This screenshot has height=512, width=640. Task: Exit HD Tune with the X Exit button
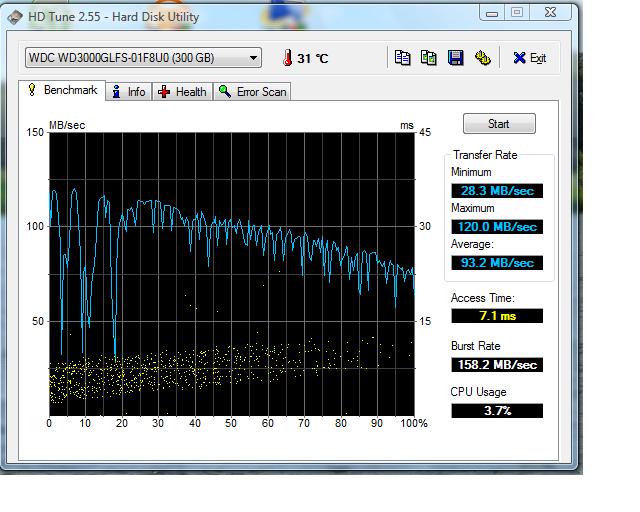[530, 58]
